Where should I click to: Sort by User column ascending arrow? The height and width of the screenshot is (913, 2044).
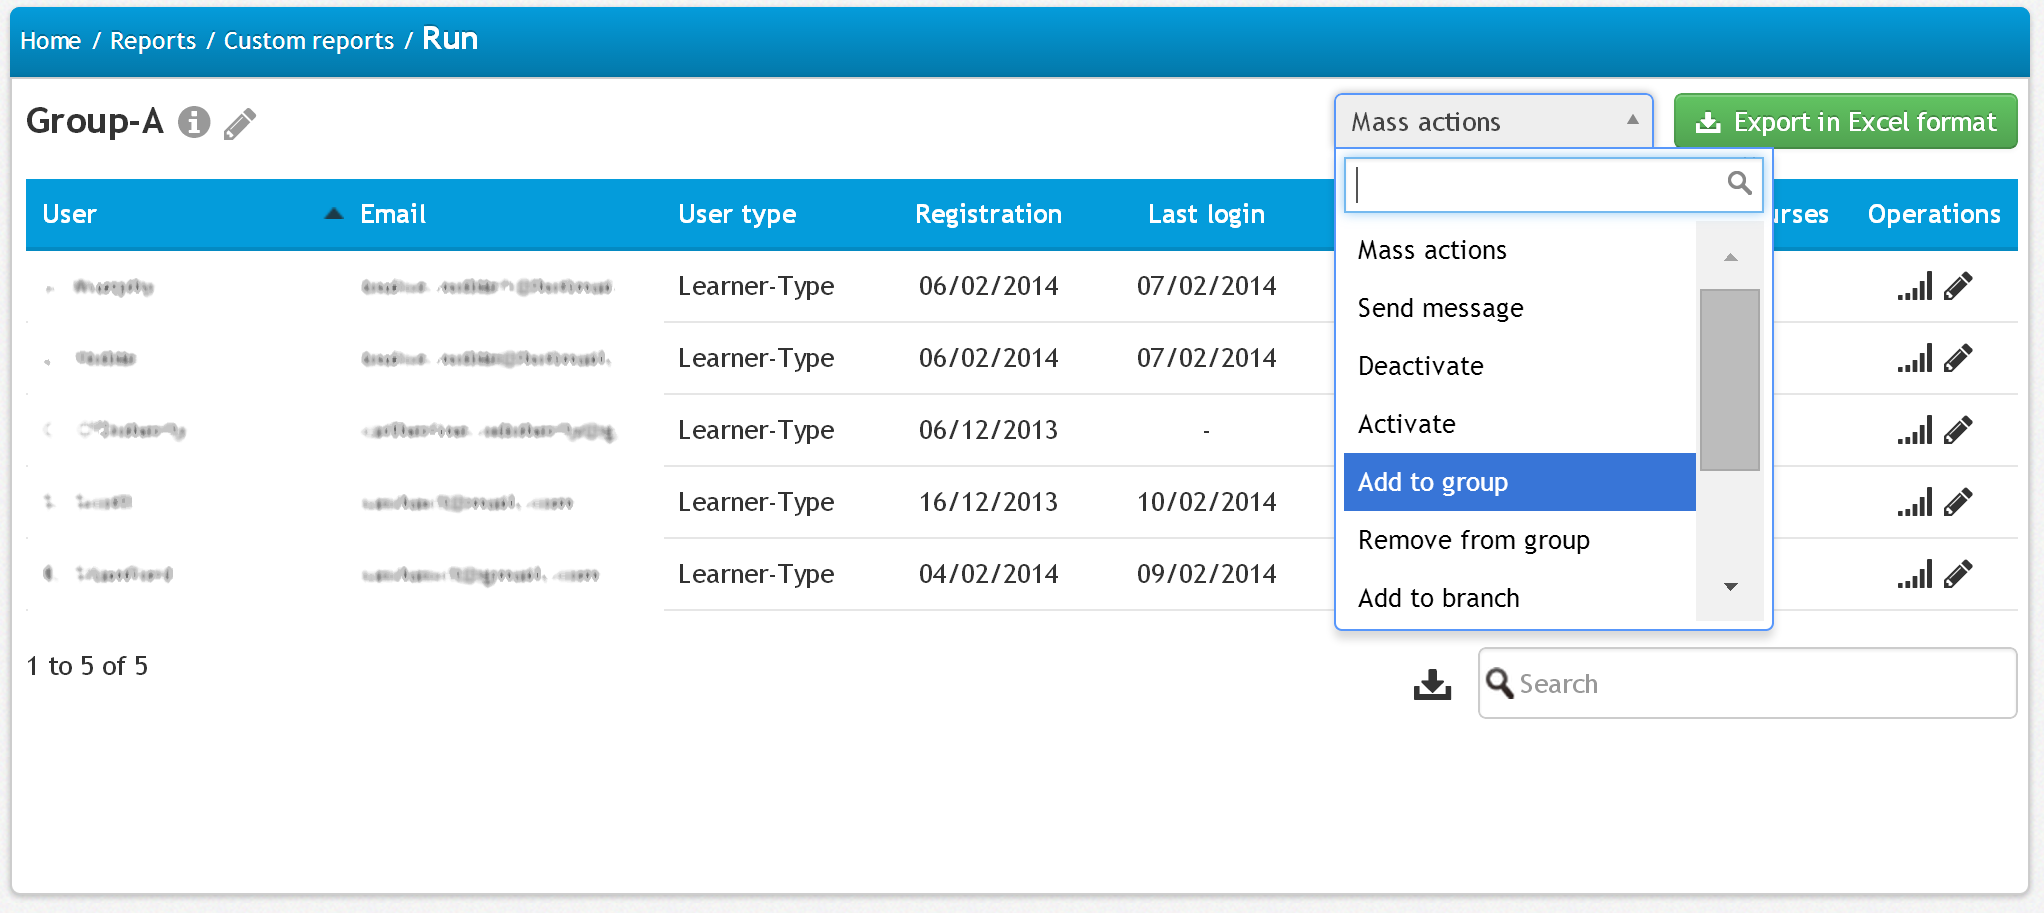[x=334, y=214]
